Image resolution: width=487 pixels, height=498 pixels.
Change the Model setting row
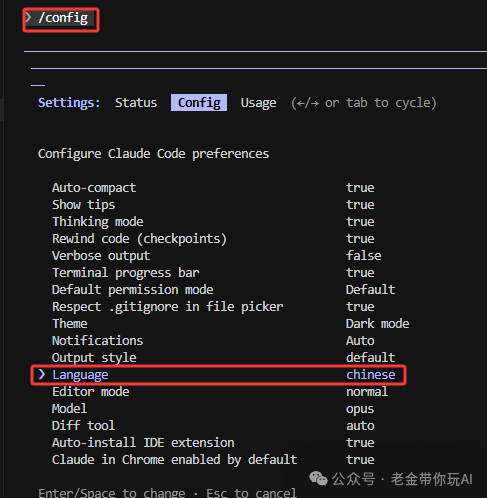[x=213, y=409]
